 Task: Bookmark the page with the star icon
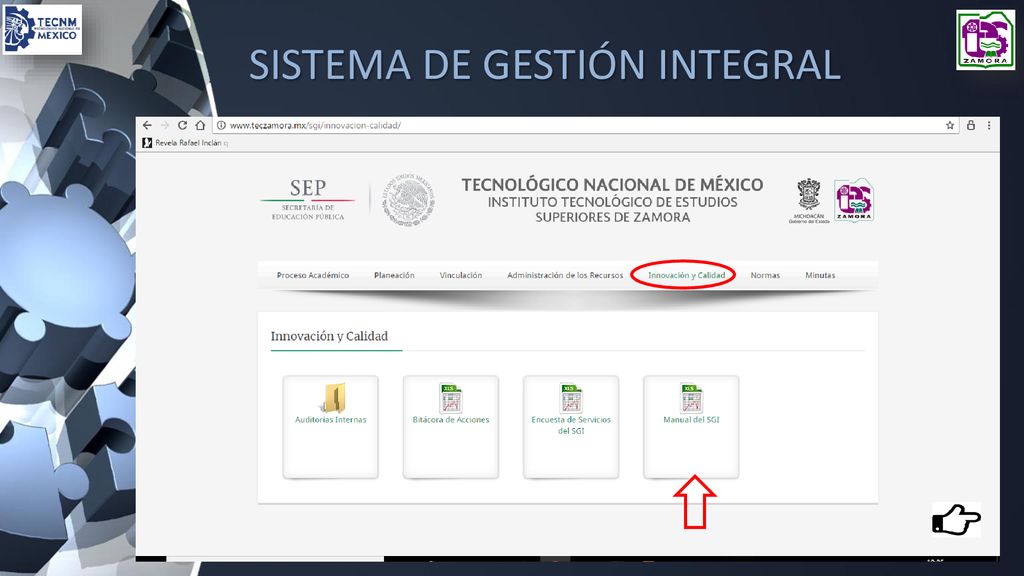[950, 125]
